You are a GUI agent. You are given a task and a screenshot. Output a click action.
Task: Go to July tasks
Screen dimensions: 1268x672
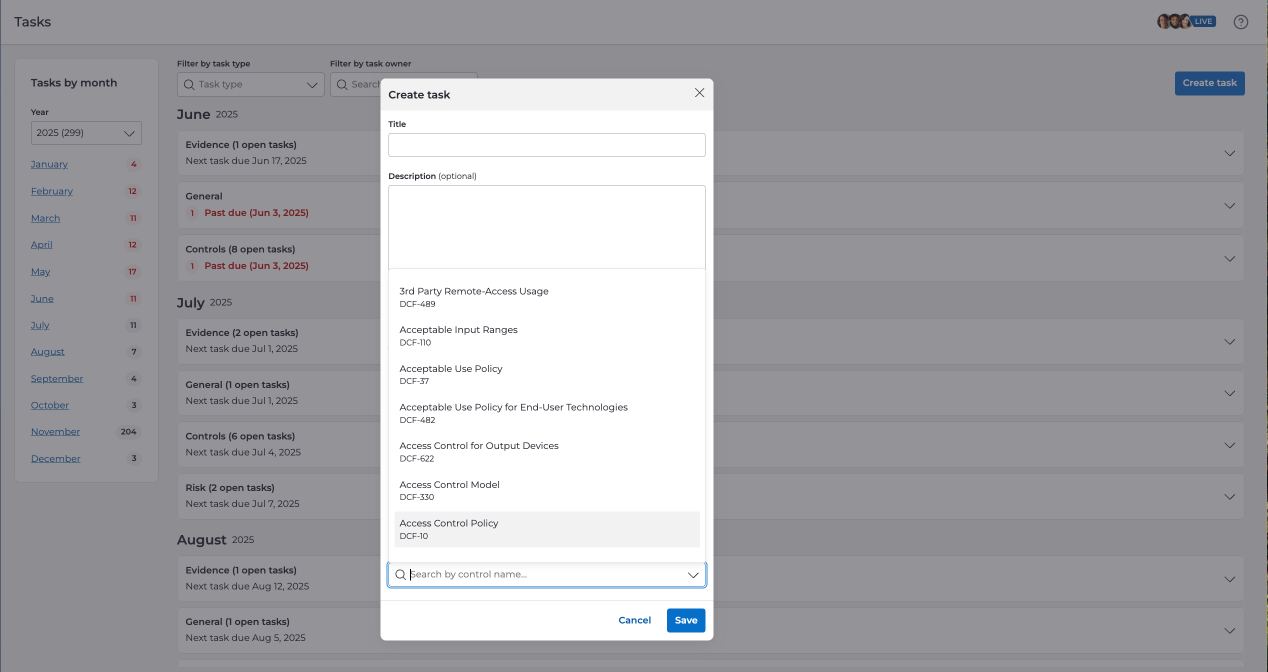coord(40,325)
